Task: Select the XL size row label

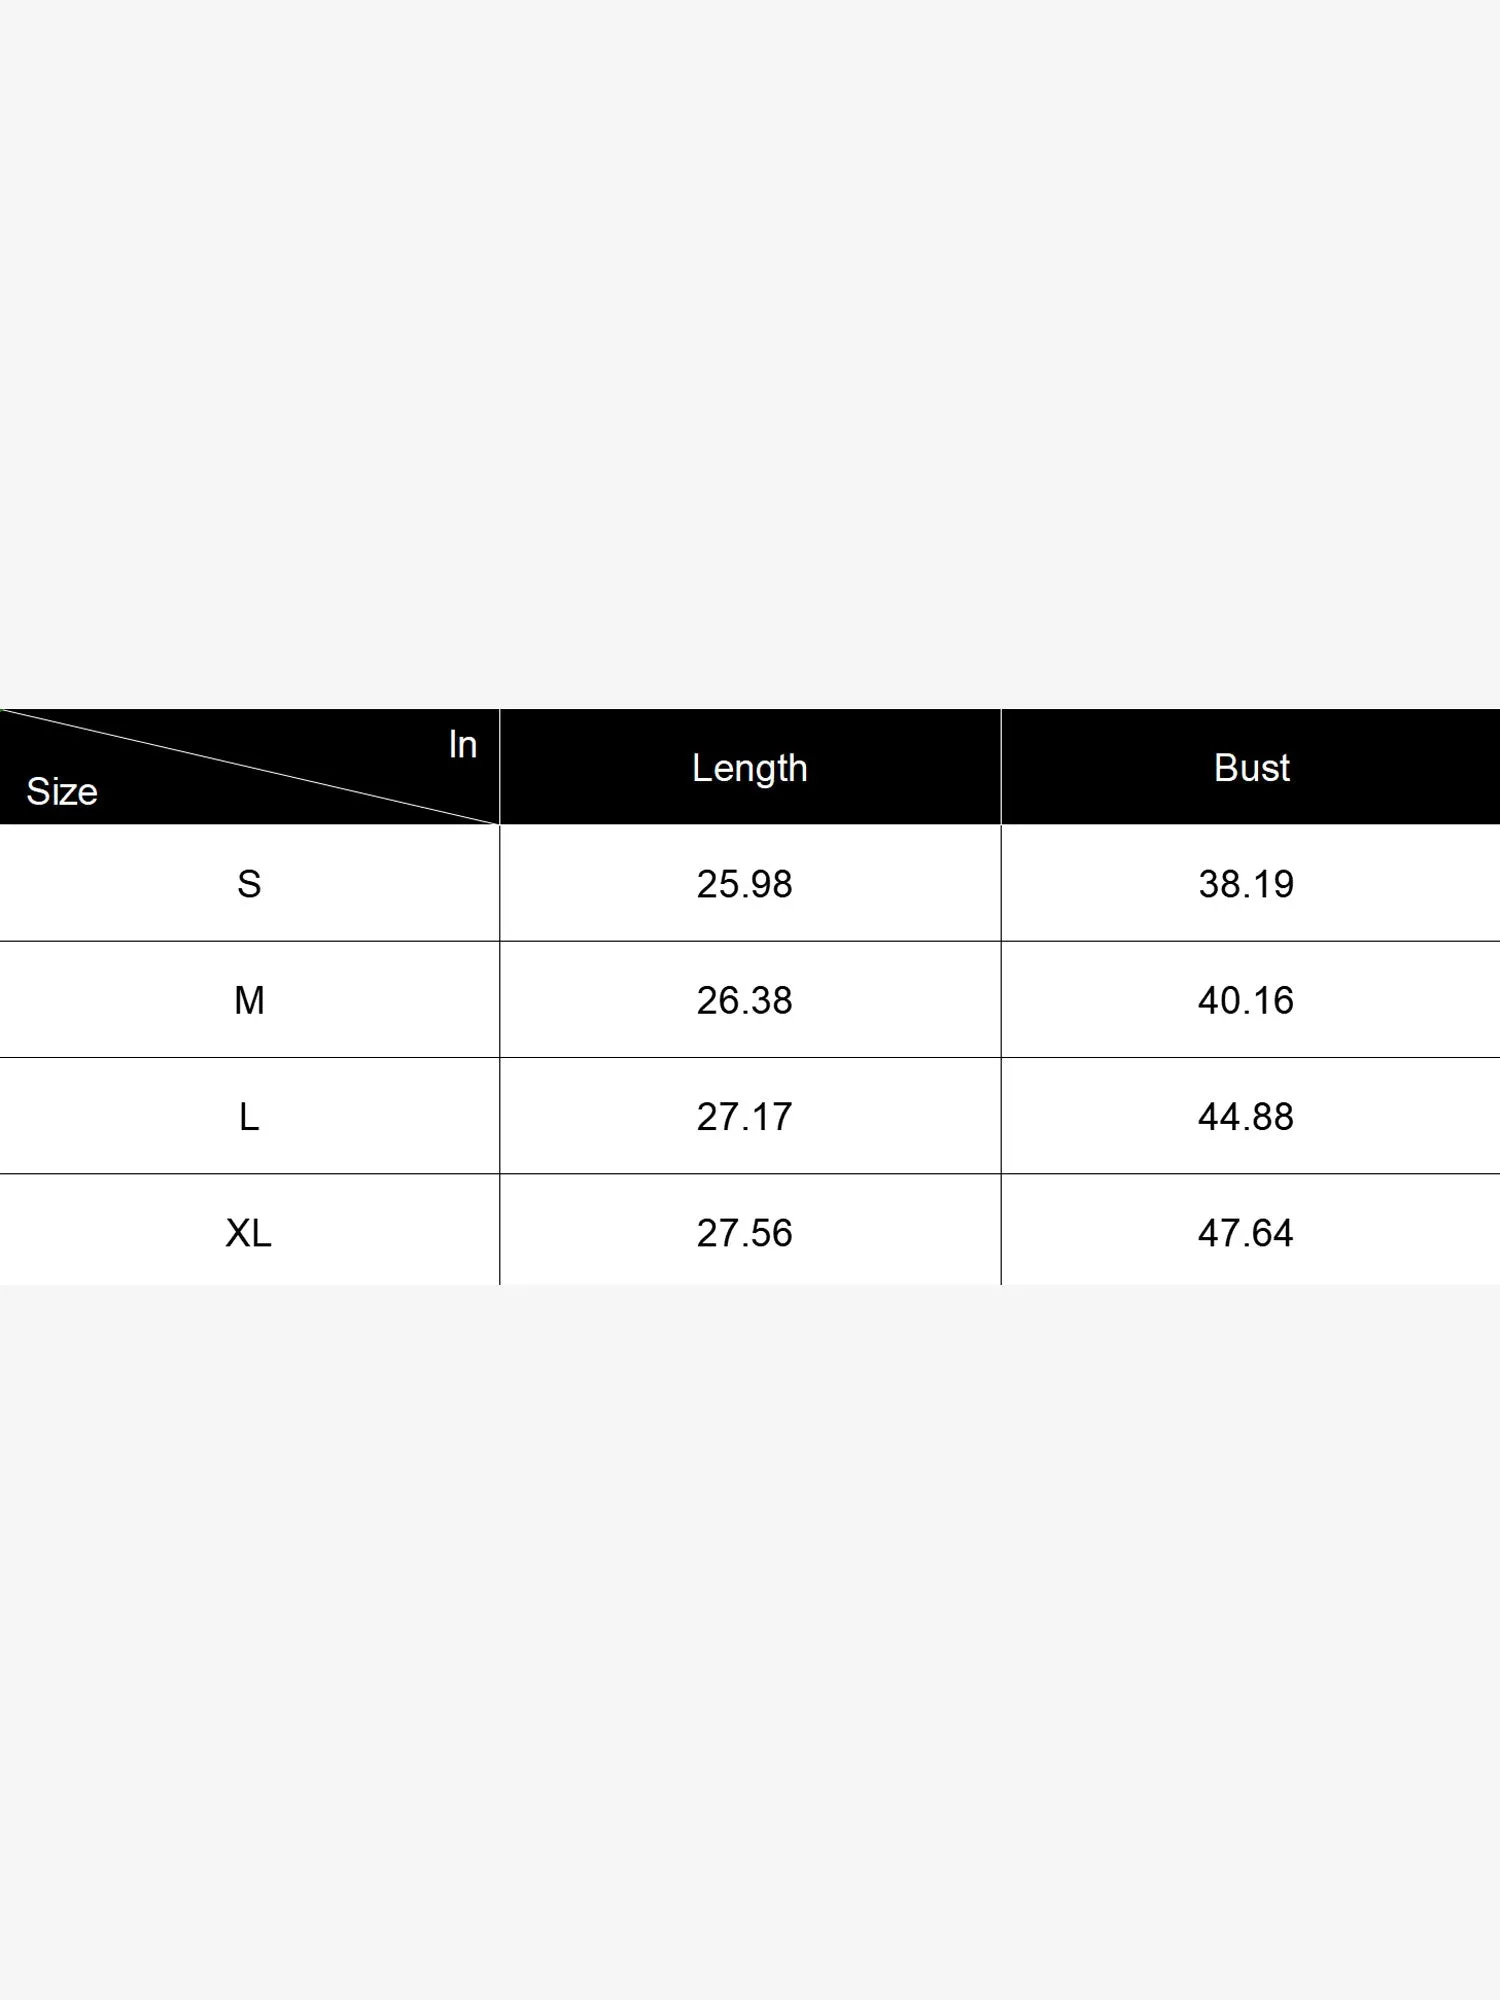Action: pyautogui.click(x=249, y=1233)
